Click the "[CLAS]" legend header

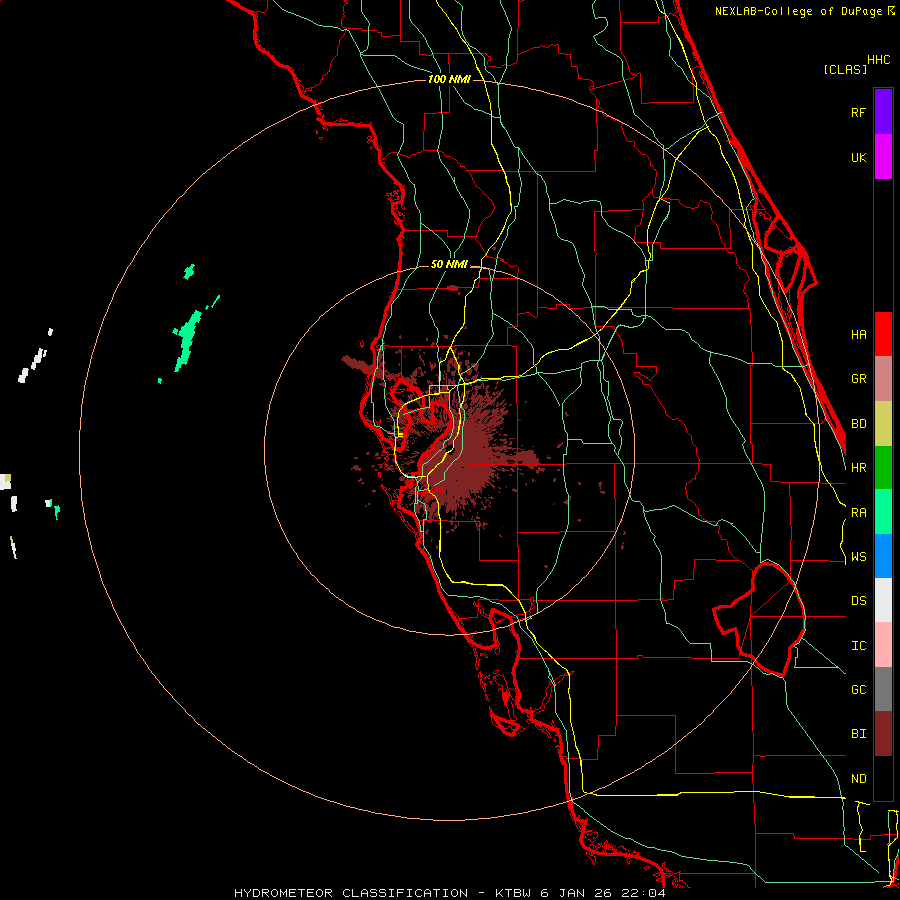click(845, 69)
